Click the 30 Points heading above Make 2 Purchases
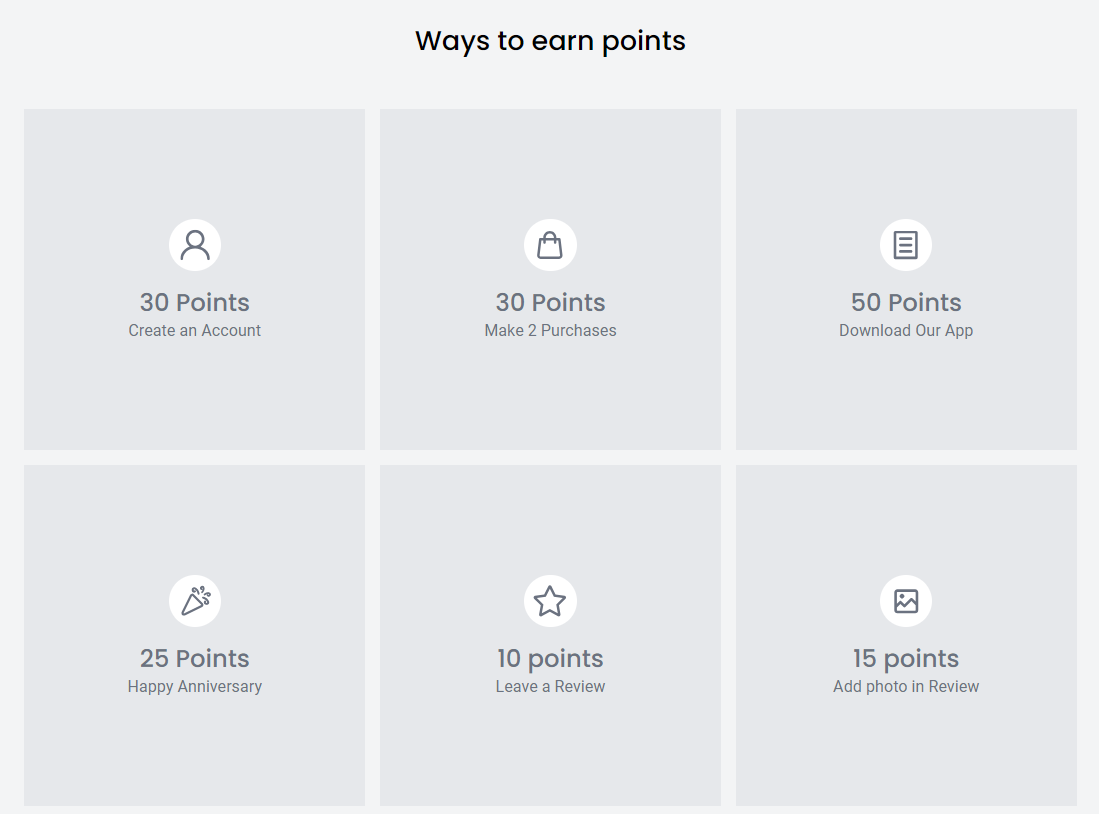The image size is (1099, 814). tap(550, 302)
